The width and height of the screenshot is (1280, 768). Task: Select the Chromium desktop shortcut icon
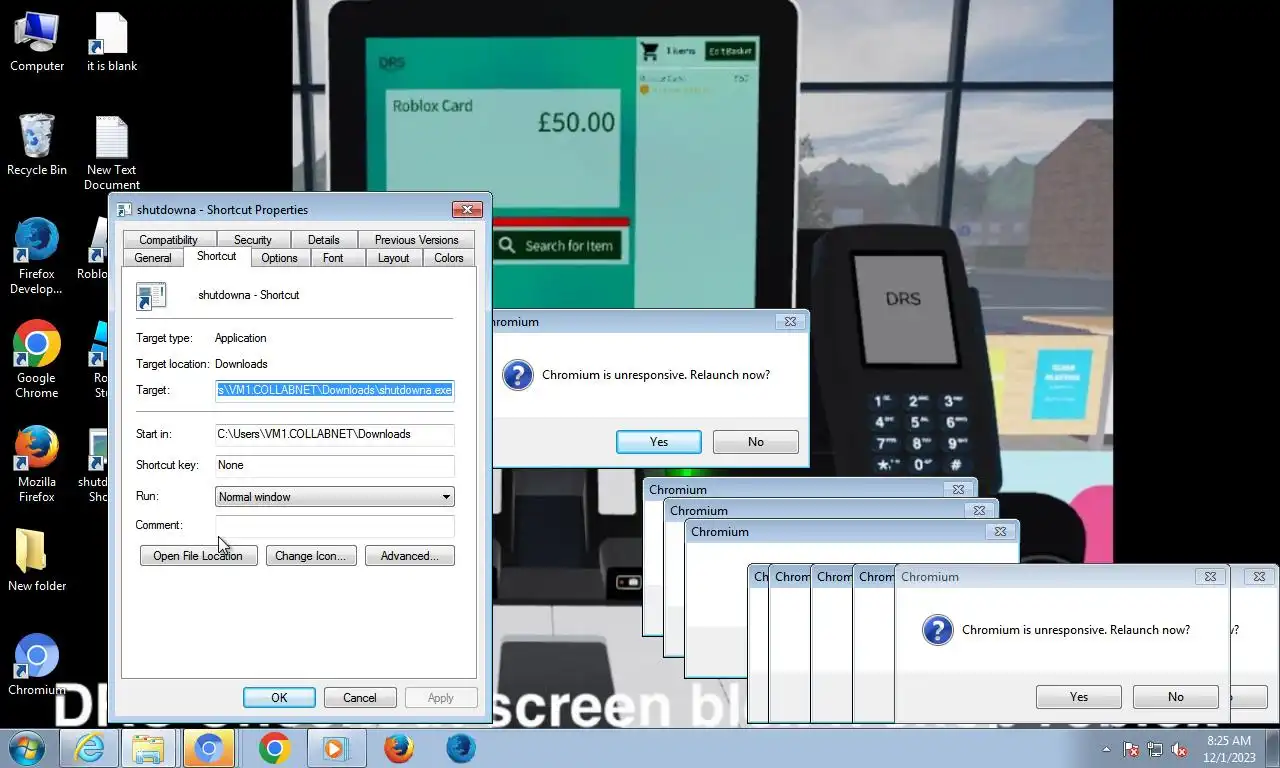coord(37,665)
